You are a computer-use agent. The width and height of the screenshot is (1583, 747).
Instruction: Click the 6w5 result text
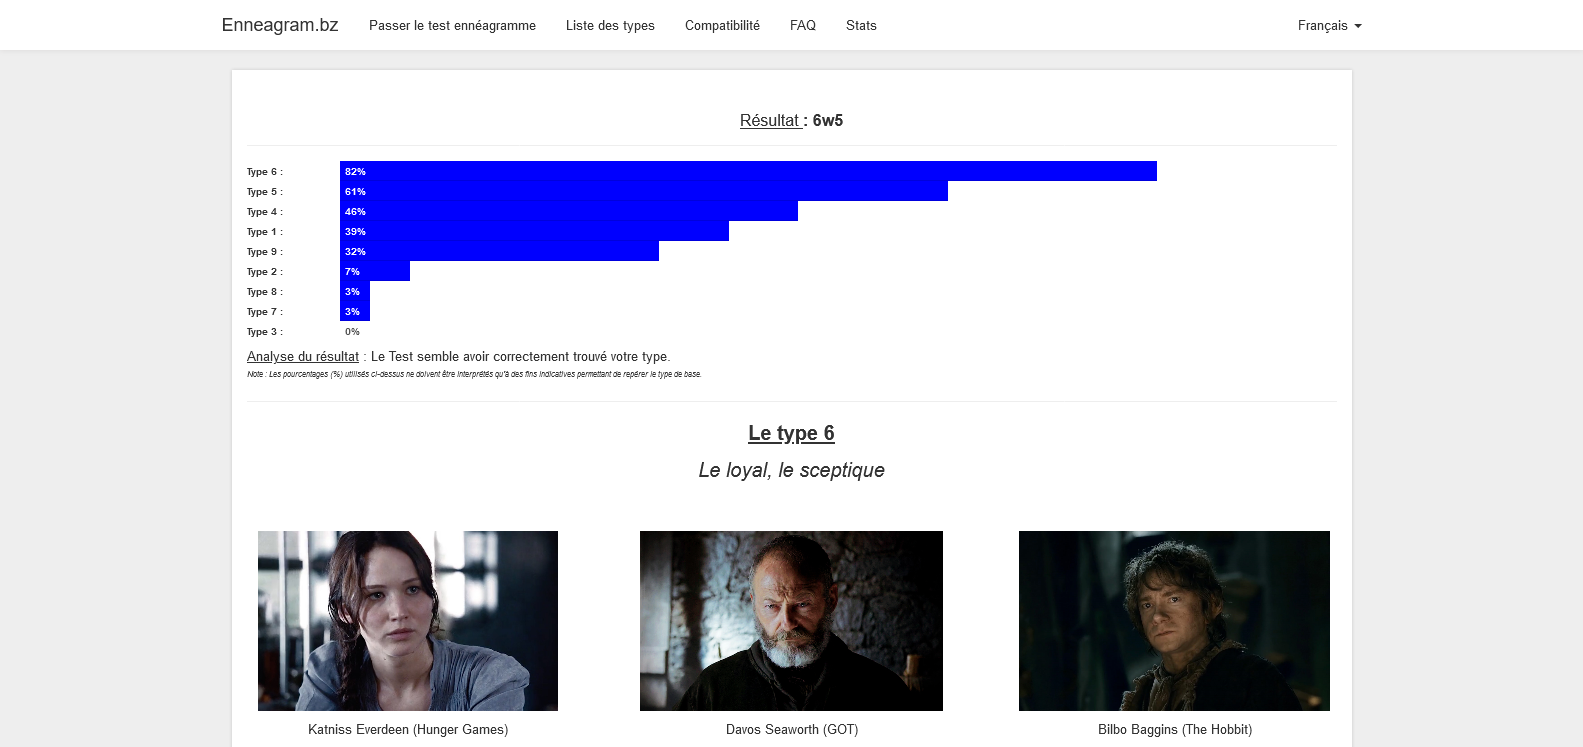click(828, 121)
